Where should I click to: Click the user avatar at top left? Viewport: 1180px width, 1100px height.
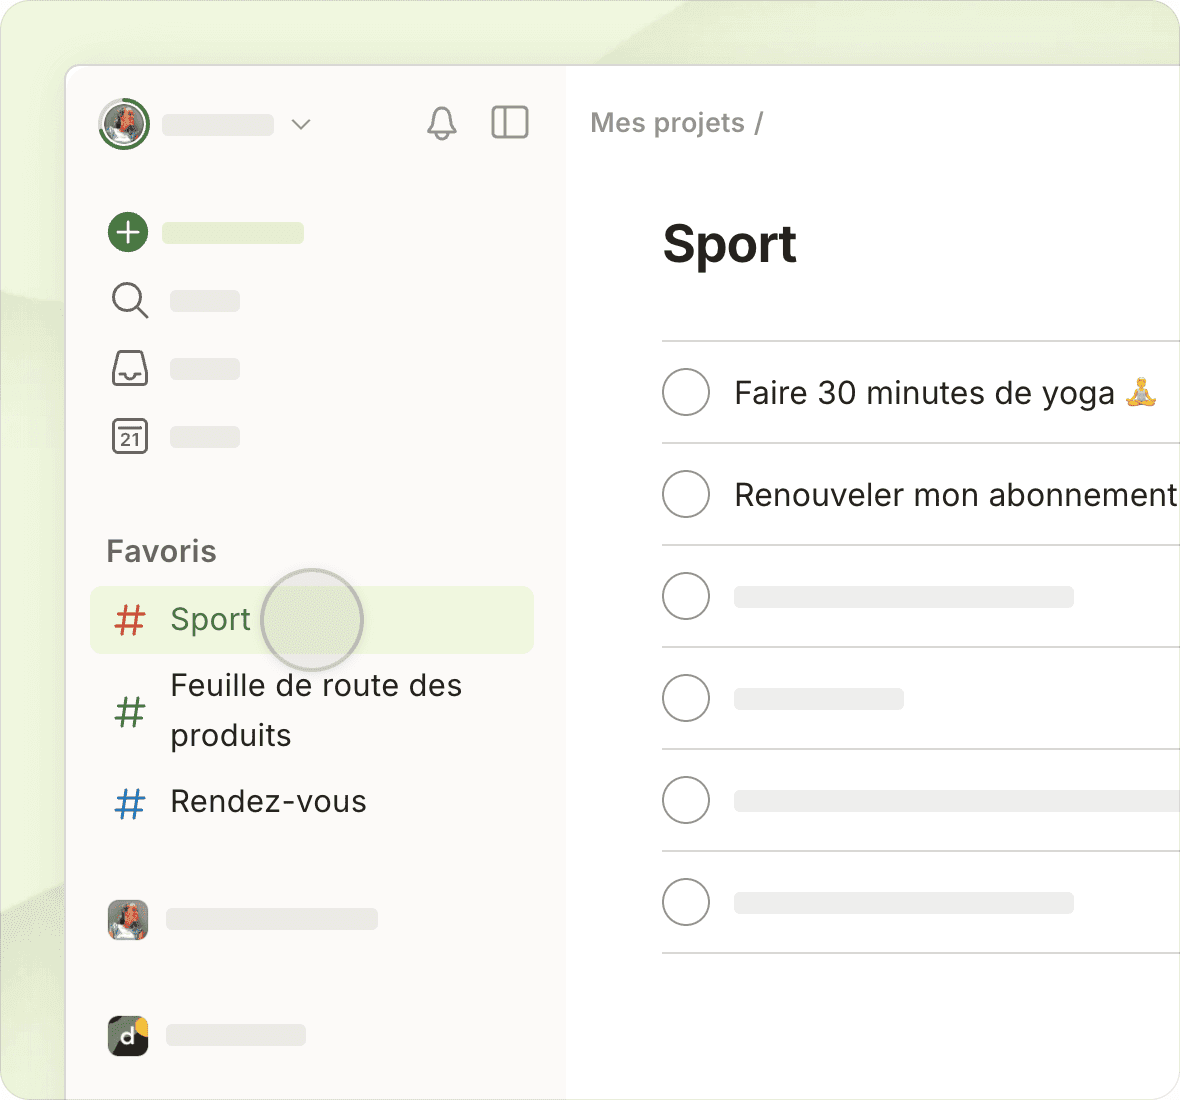[124, 124]
